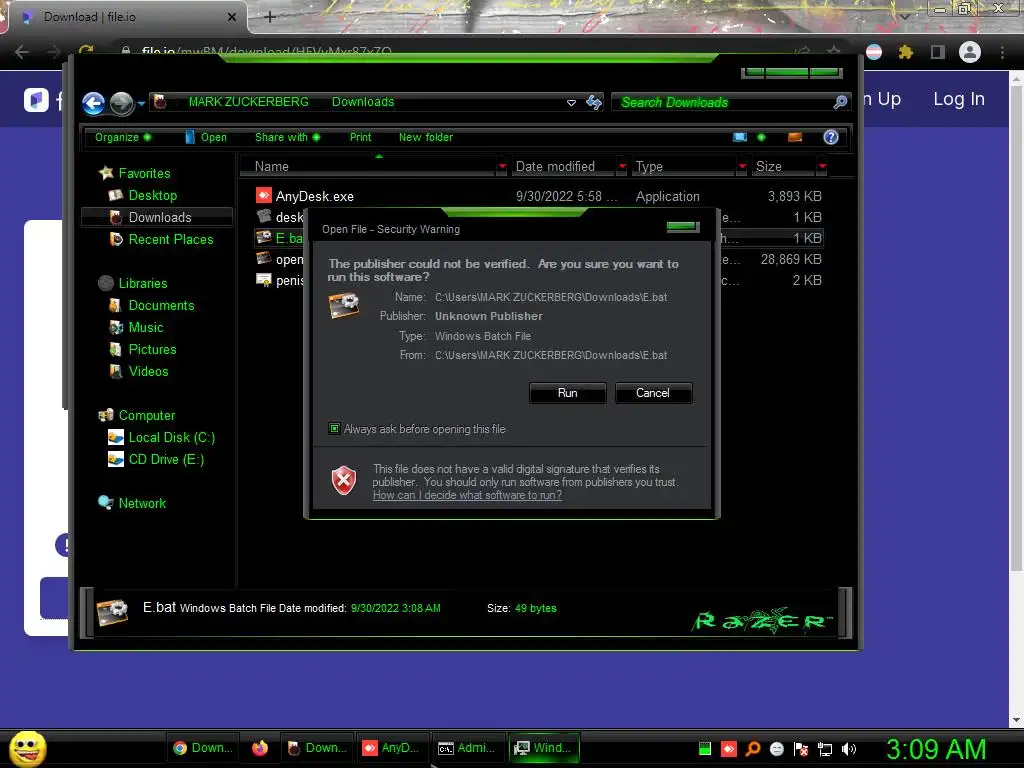Open the Name column filter dropdown
Image resolution: width=1024 pixels, height=768 pixels.
click(x=502, y=167)
